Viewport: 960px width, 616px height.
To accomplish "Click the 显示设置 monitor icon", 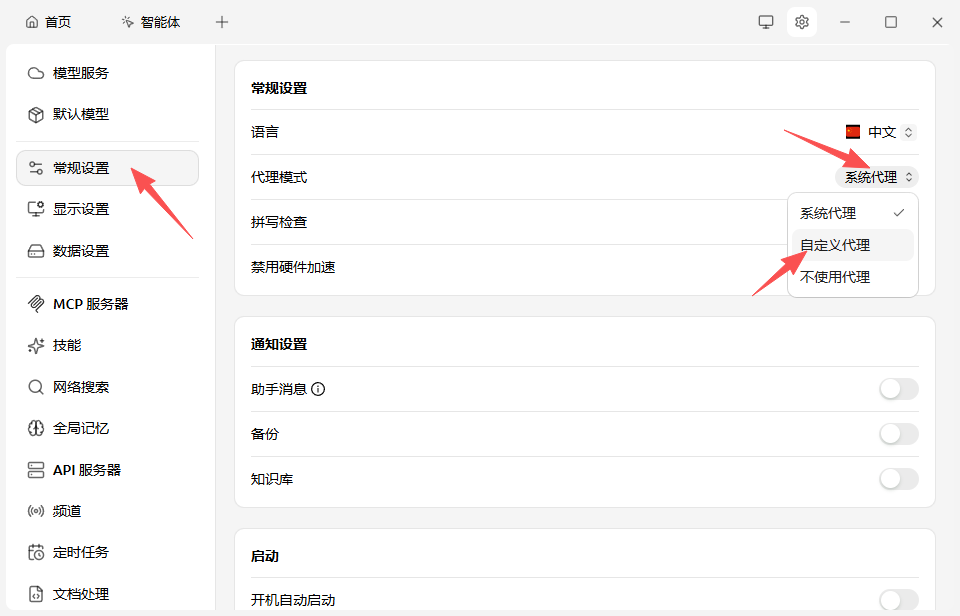I will click(36, 209).
